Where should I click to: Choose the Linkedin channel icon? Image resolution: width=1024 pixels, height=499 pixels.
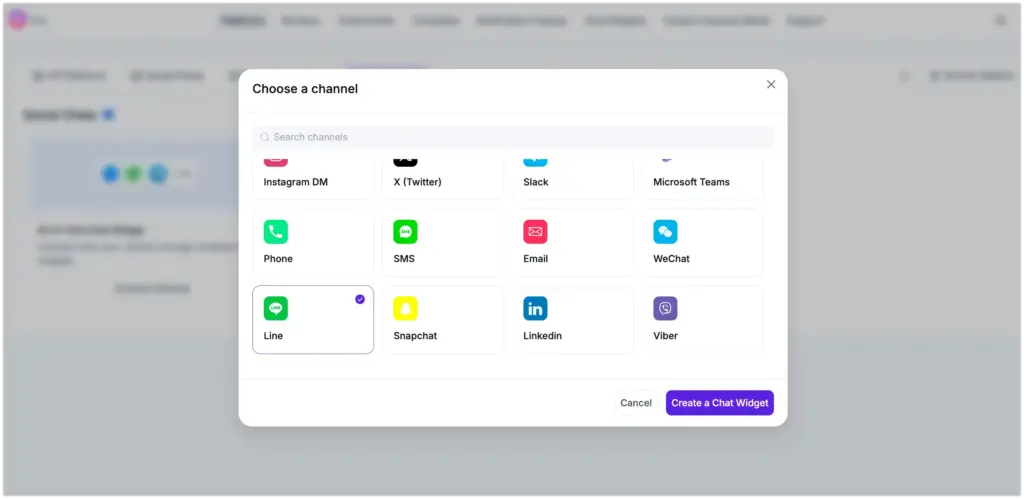tap(535, 308)
